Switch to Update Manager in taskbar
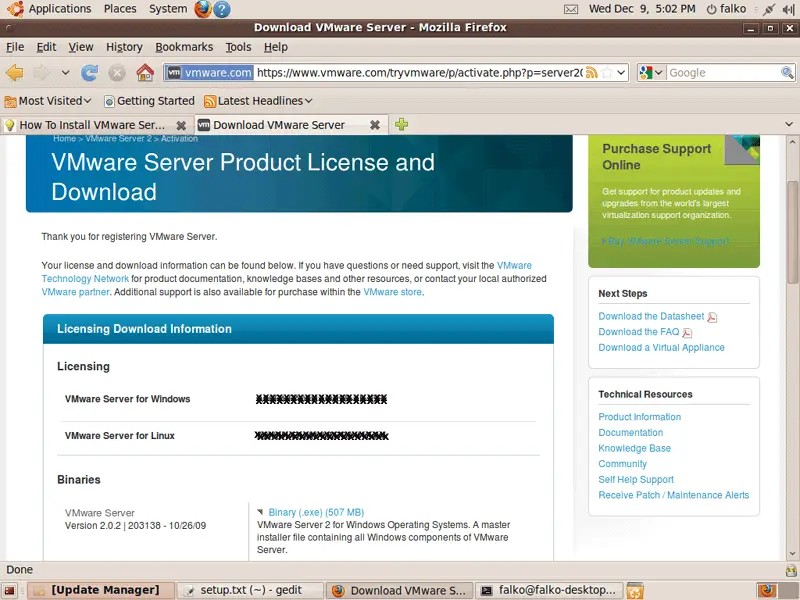Screen dimensions: 800x600 101,590
